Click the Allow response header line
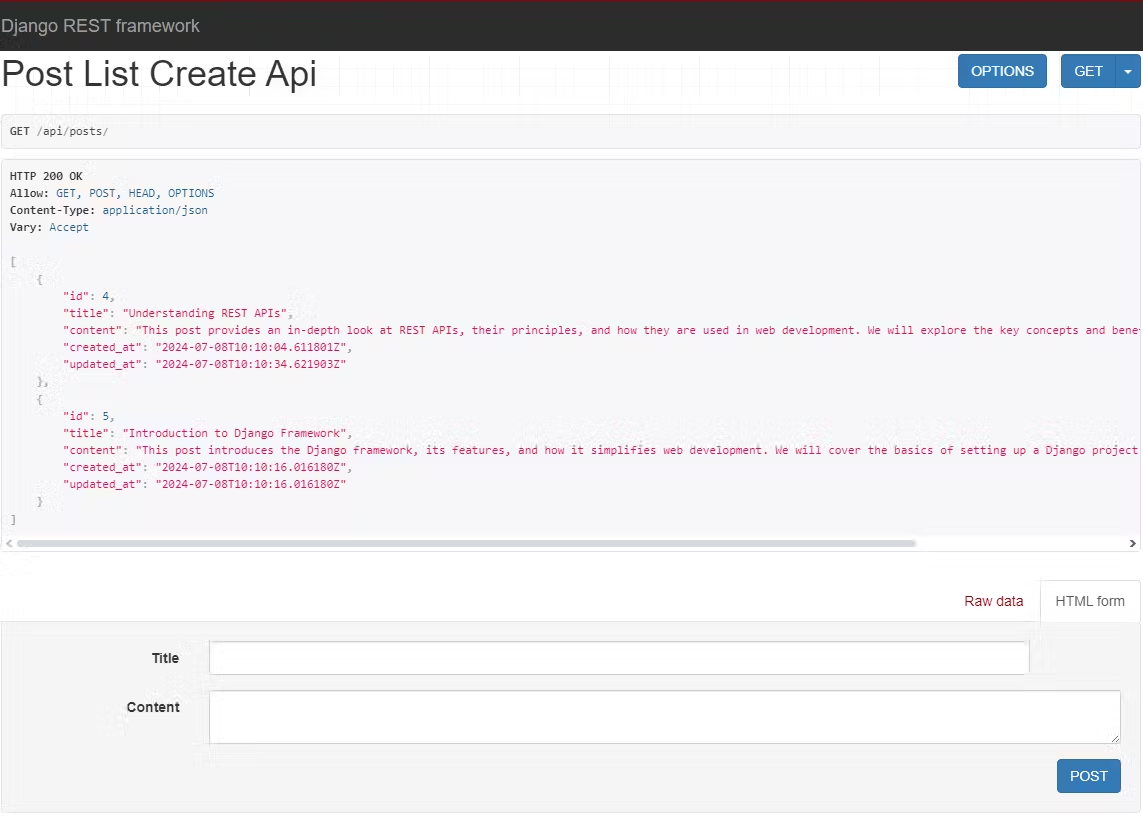Image resolution: width=1143 pixels, height=816 pixels. point(110,192)
